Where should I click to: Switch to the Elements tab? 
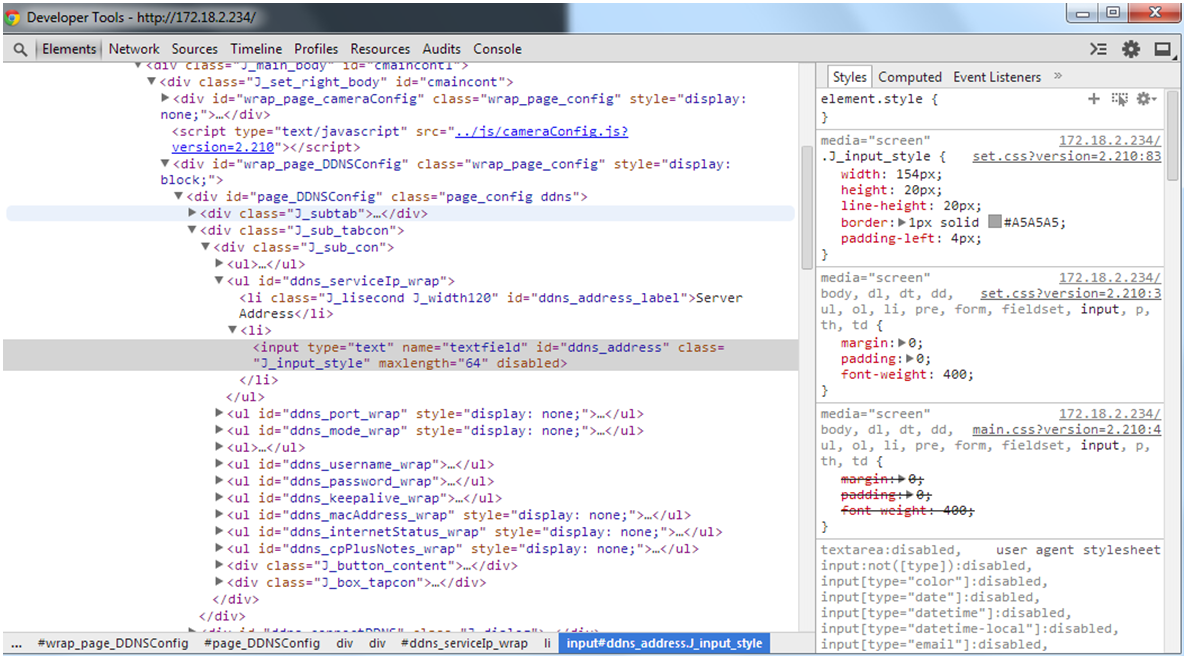tap(69, 49)
